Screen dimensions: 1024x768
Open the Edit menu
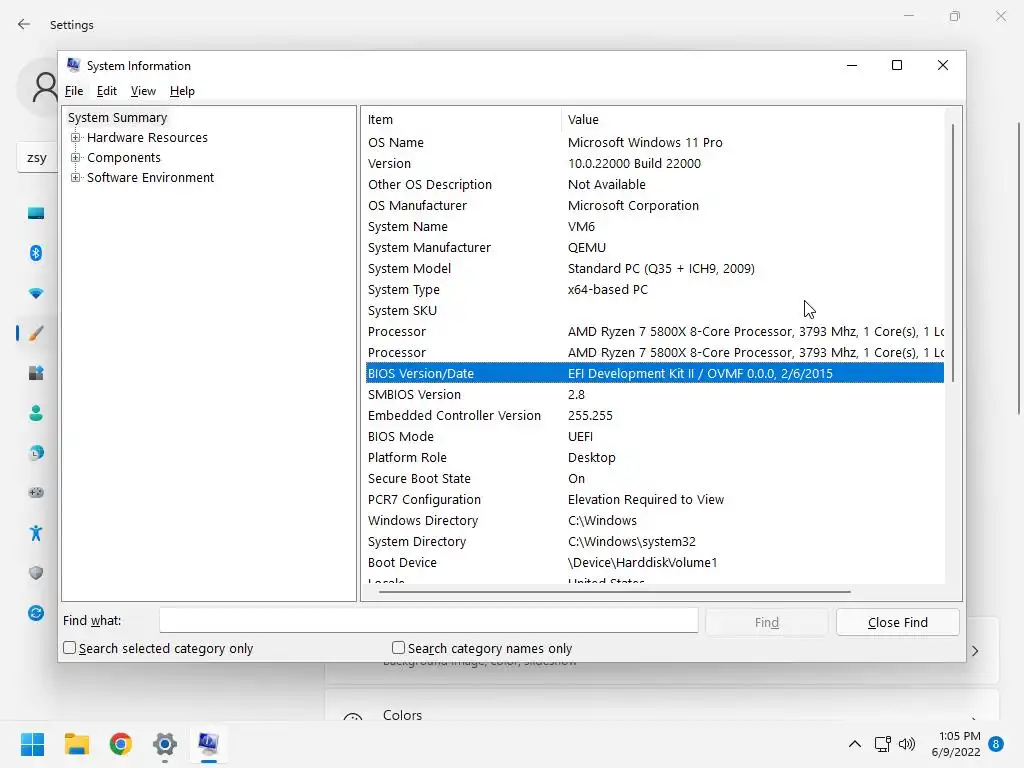[x=106, y=91]
